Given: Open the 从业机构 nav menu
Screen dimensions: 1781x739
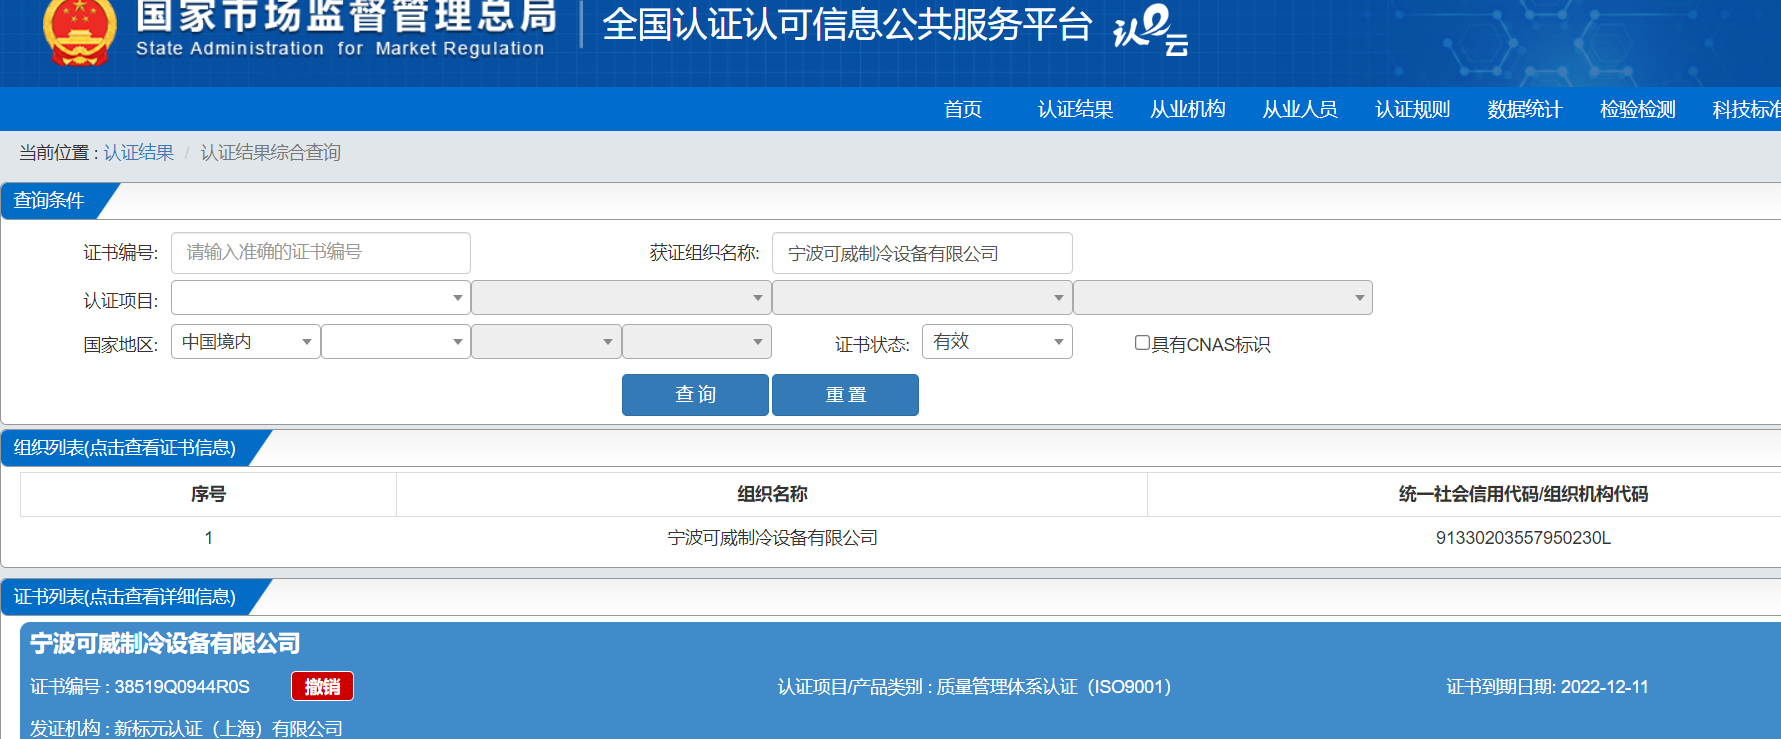Looking at the screenshot, I should click(x=1187, y=109).
